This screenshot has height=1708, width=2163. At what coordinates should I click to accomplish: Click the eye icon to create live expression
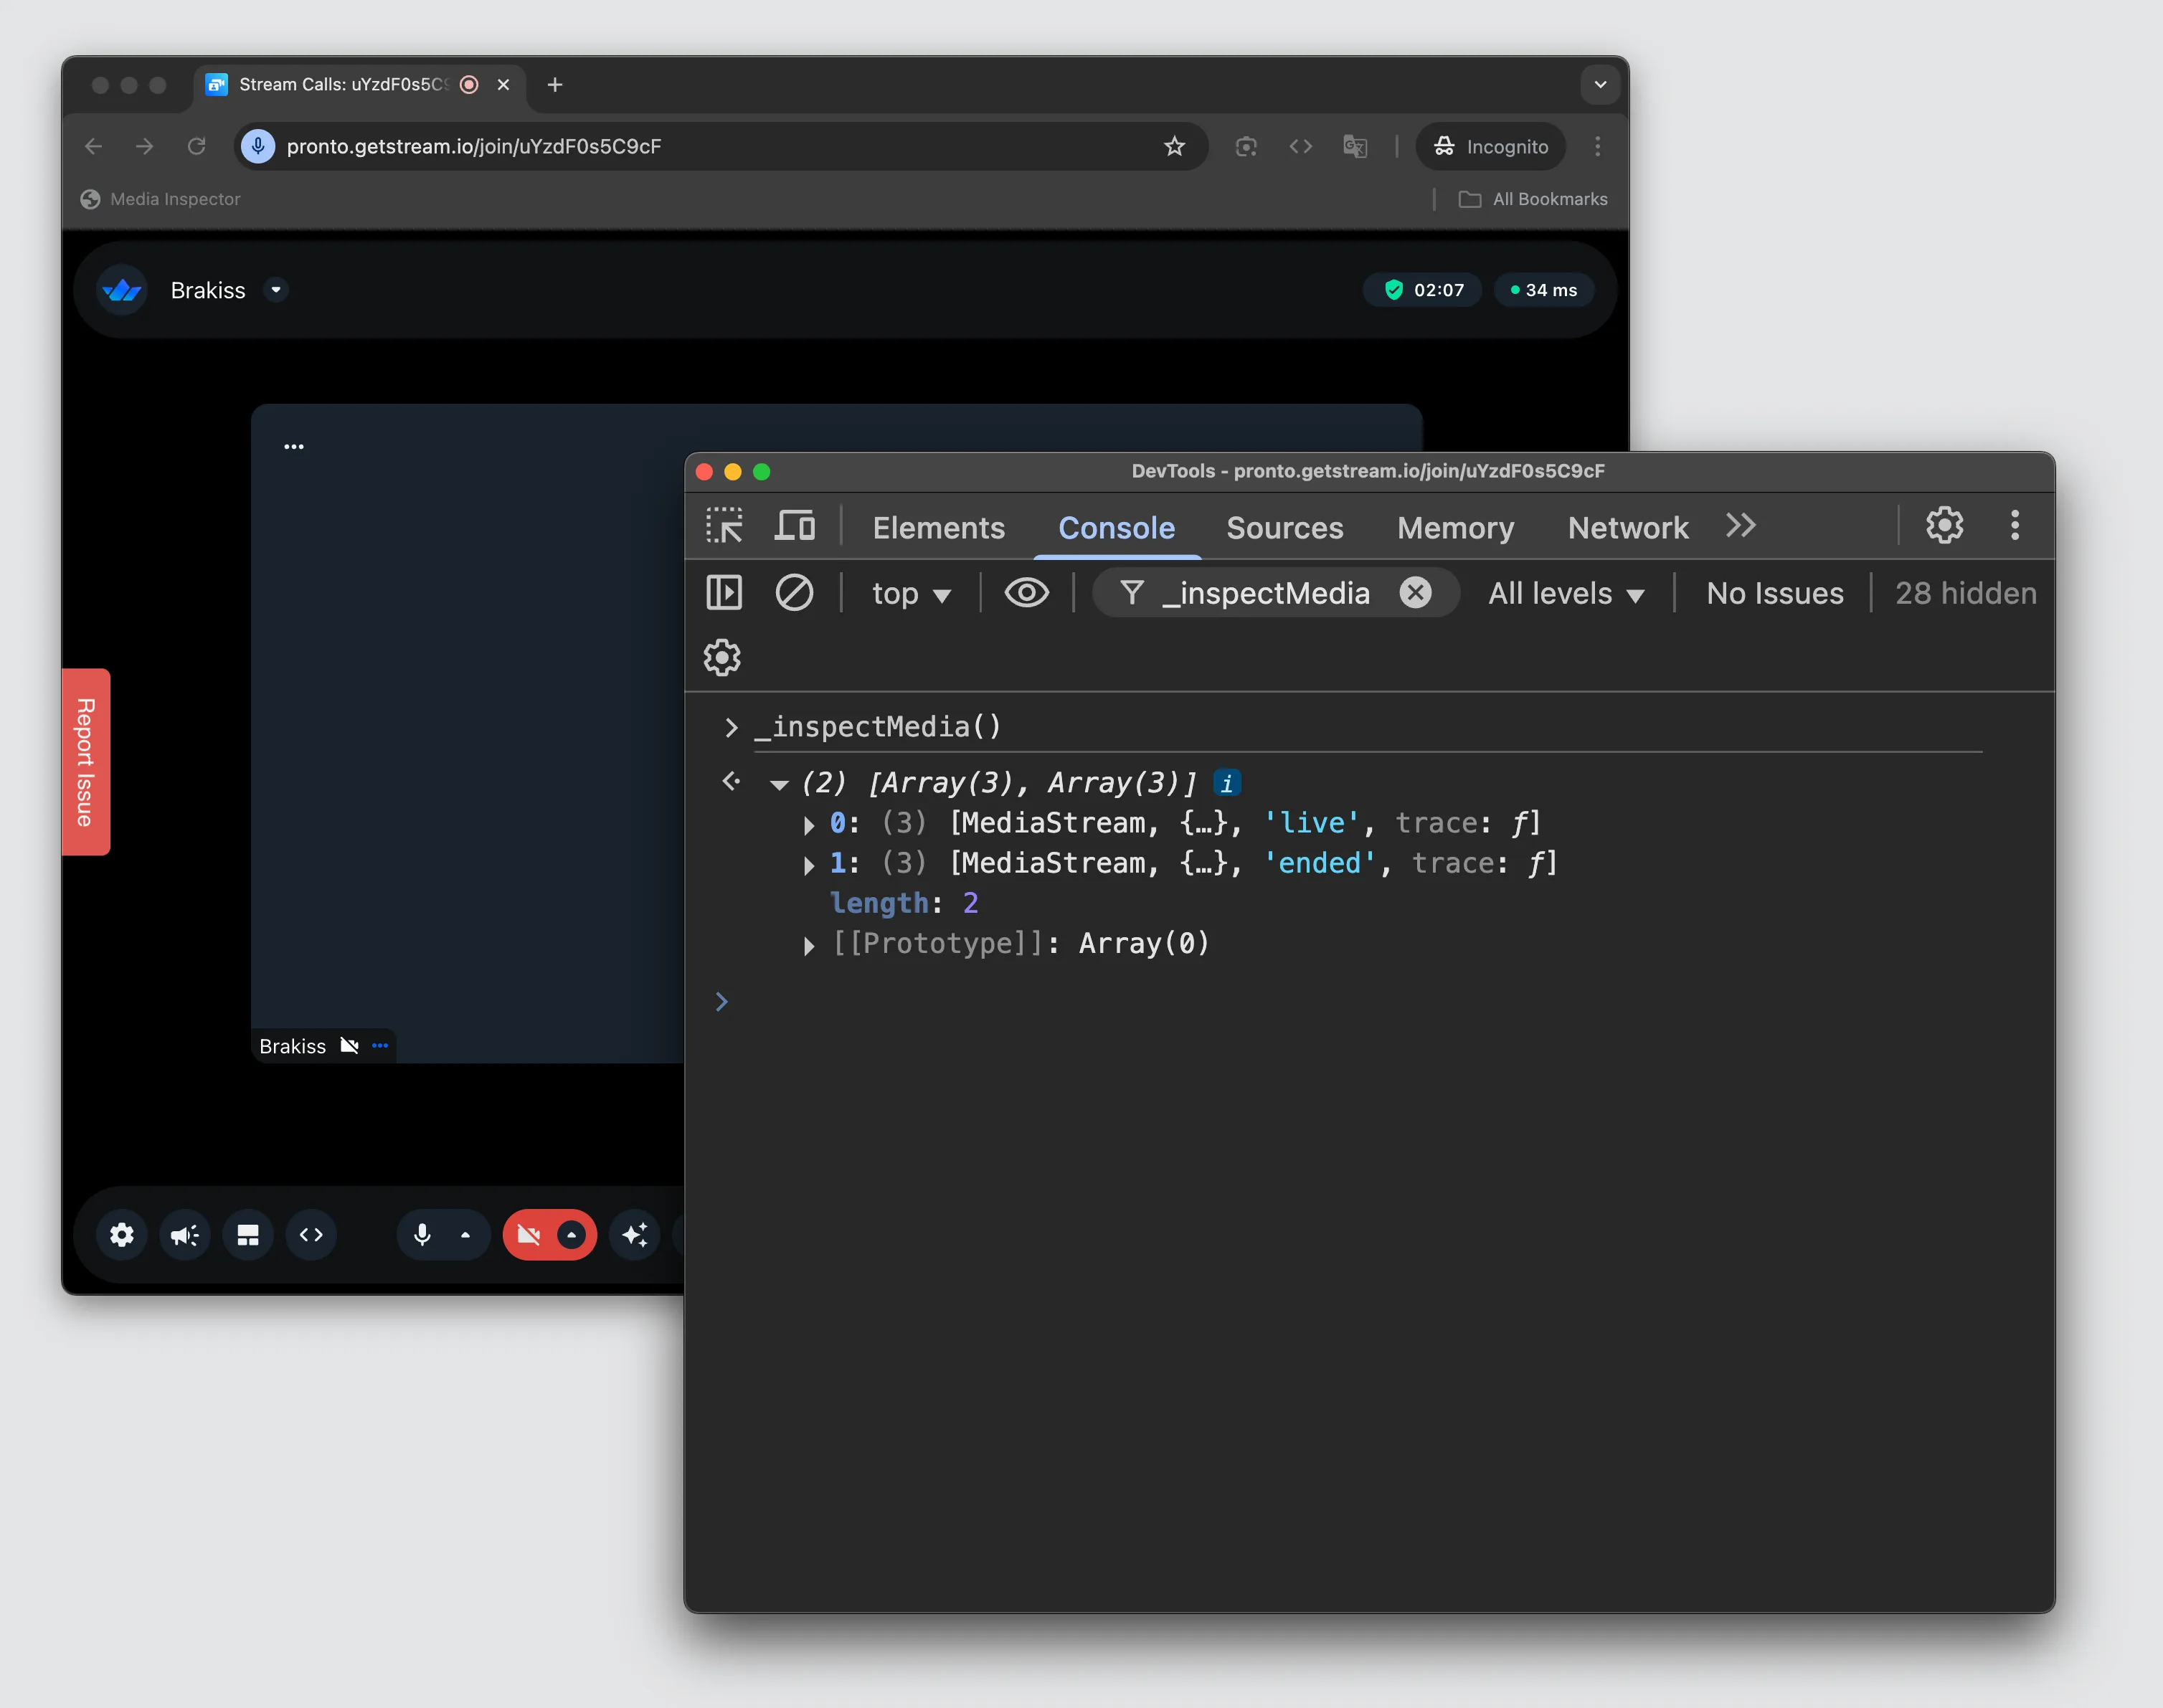tap(1028, 592)
